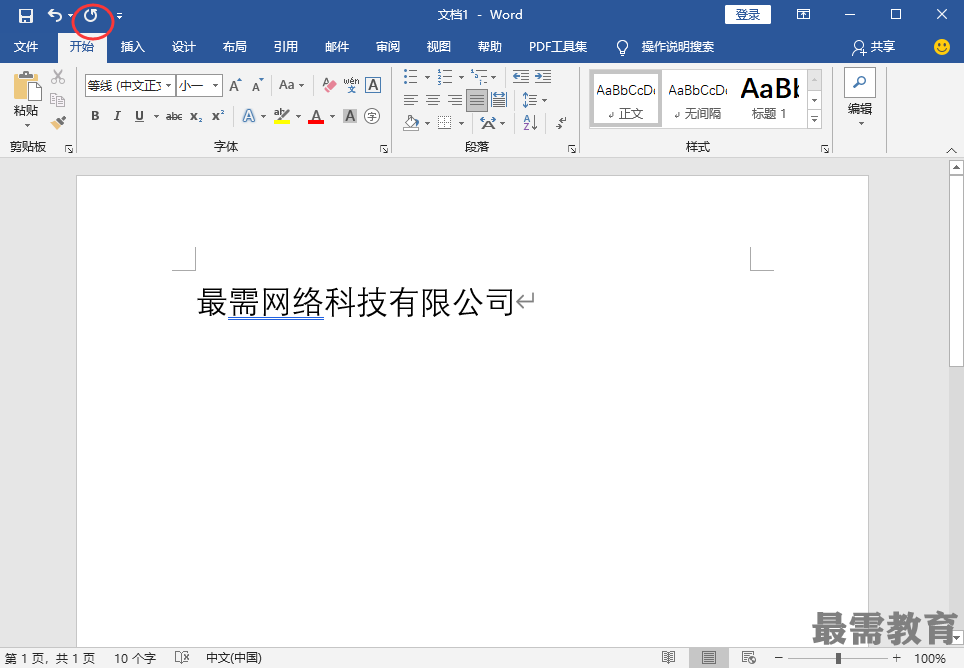The image size is (964, 668).
Task: Open the highlight color dropdown arrow
Action: click(x=299, y=116)
